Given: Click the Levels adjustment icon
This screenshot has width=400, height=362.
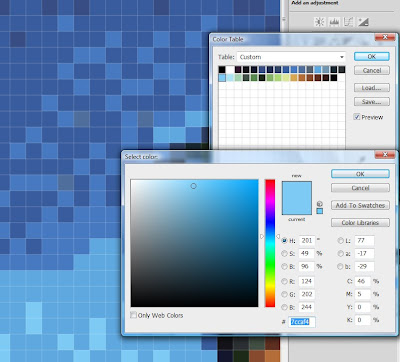Looking at the screenshot, I should click(334, 22).
